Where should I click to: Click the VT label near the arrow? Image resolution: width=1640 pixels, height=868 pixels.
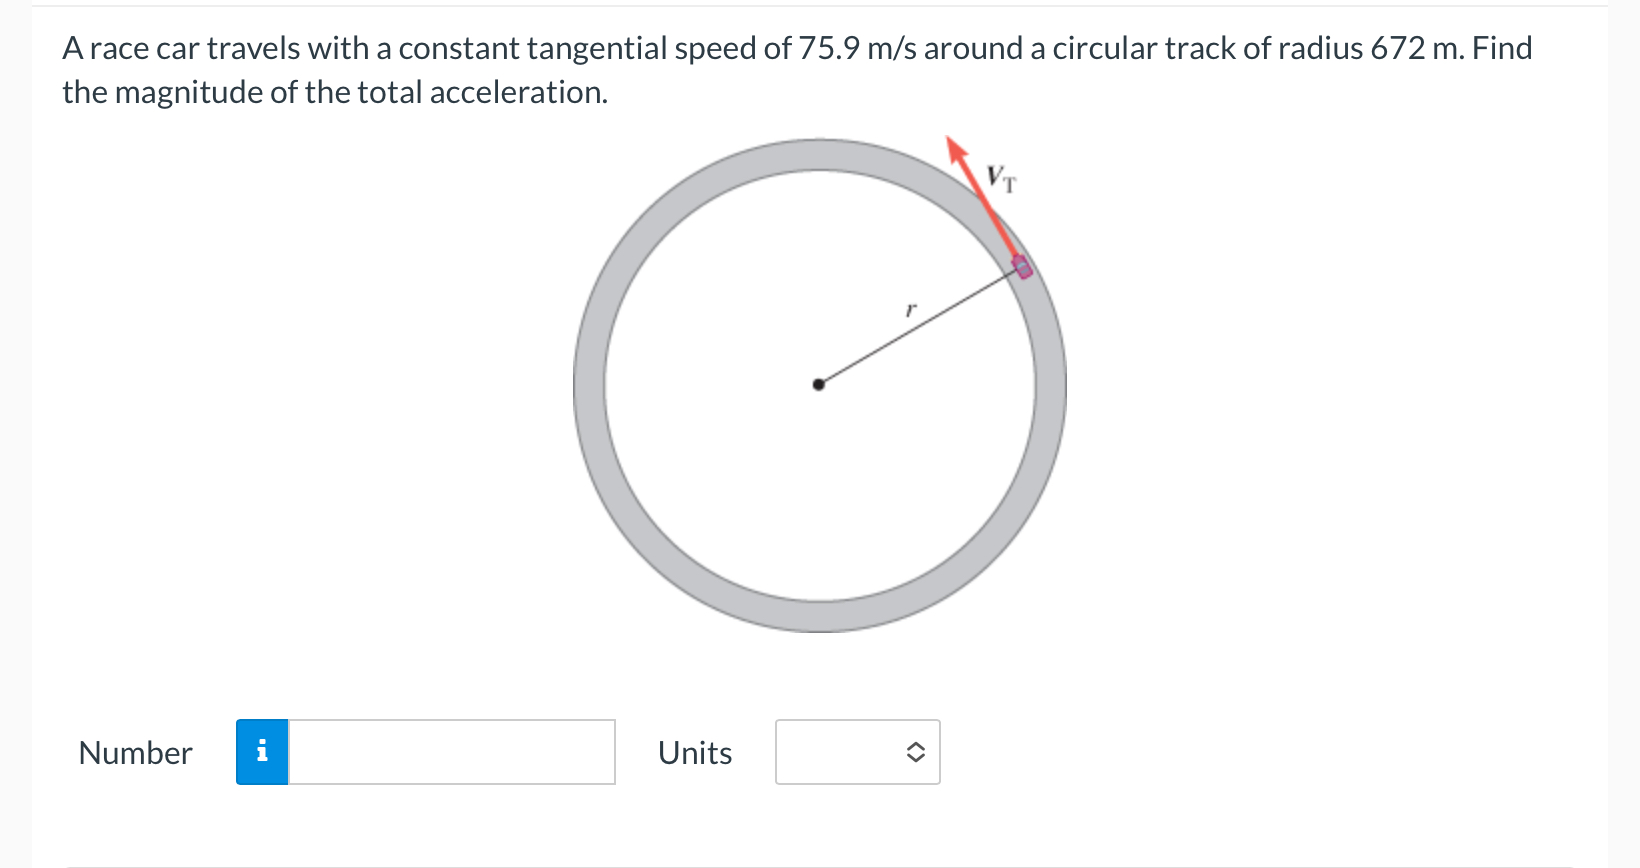1000,178
